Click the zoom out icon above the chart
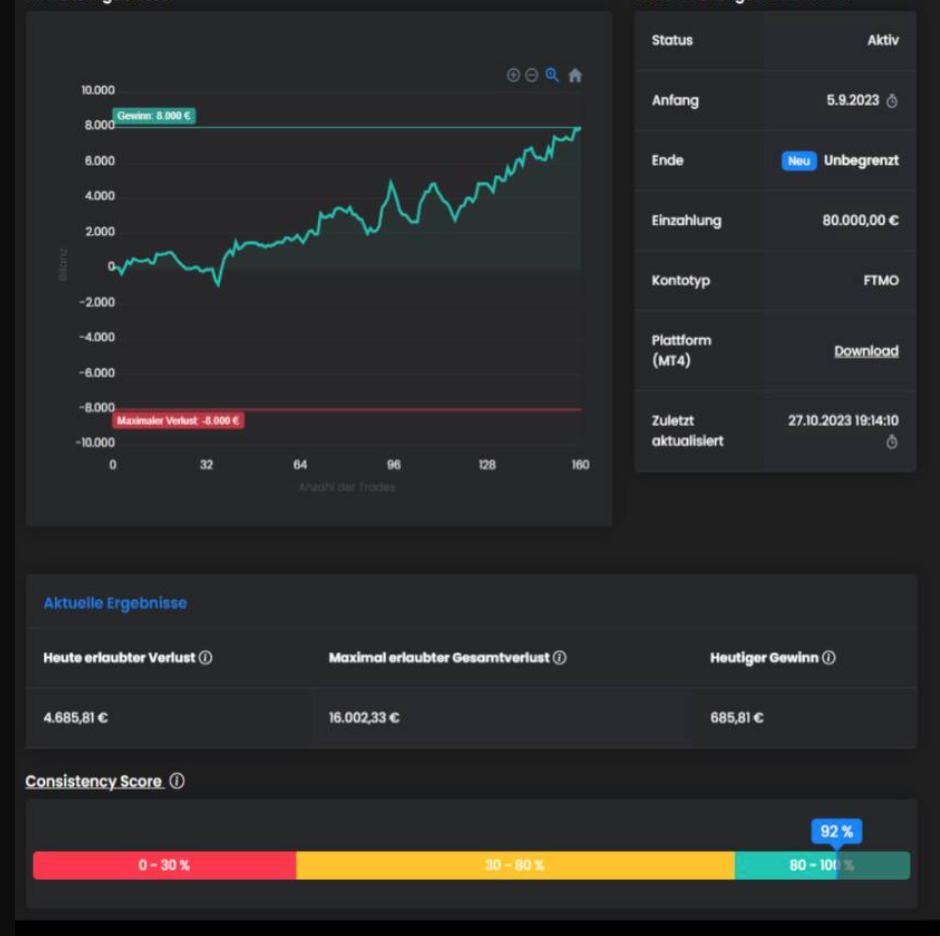The image size is (940, 936). click(x=532, y=75)
